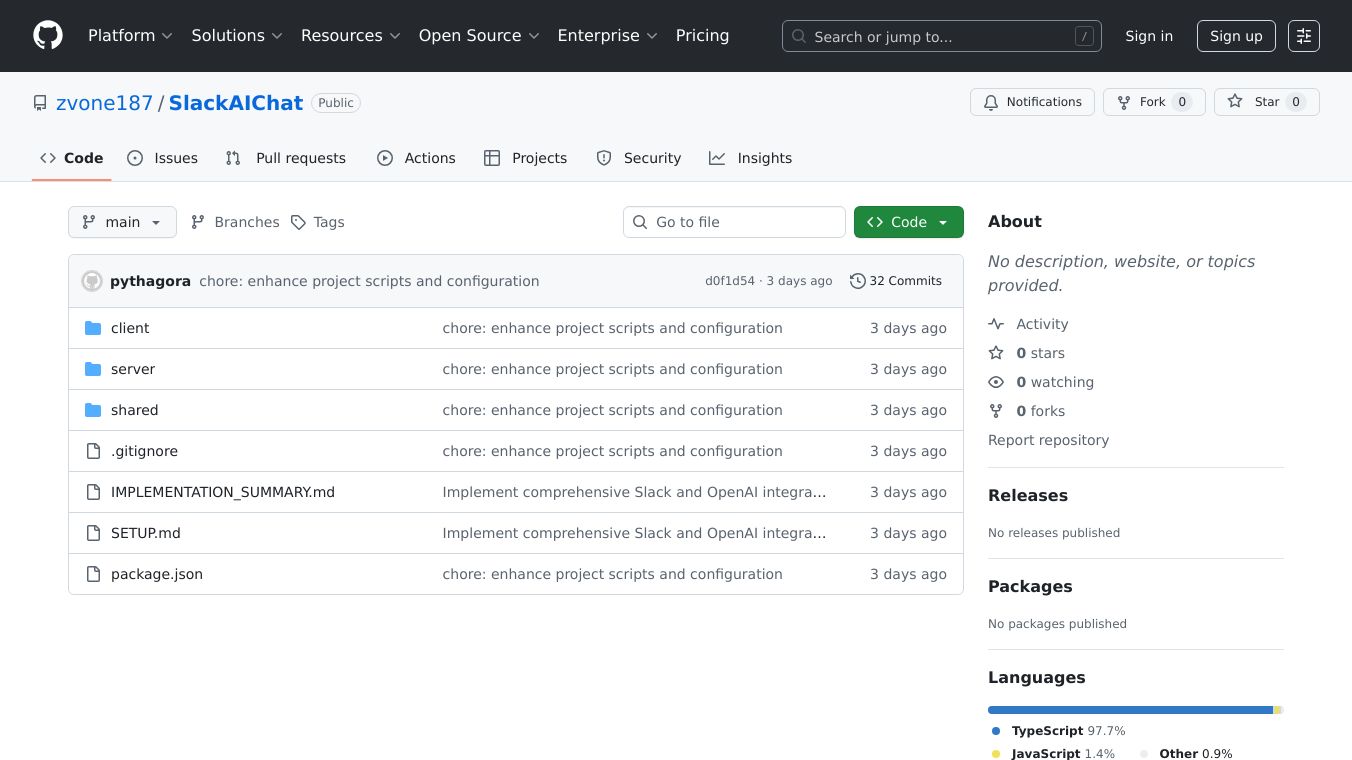Image resolution: width=1352 pixels, height=760 pixels.
Task: Fork the repository
Action: (1153, 102)
